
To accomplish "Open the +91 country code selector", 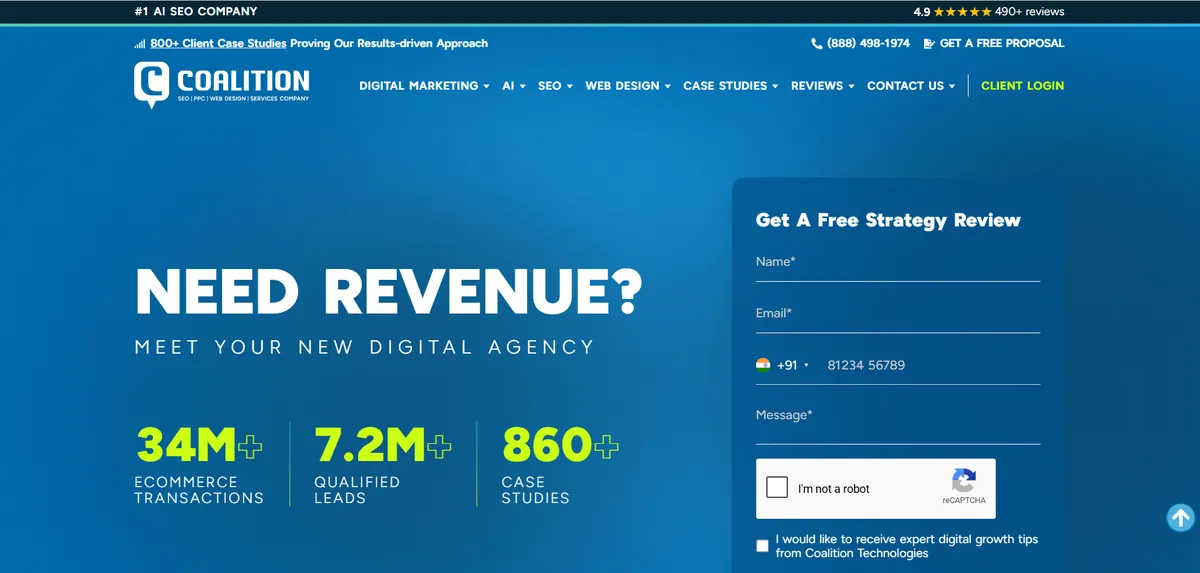I will (x=783, y=365).
